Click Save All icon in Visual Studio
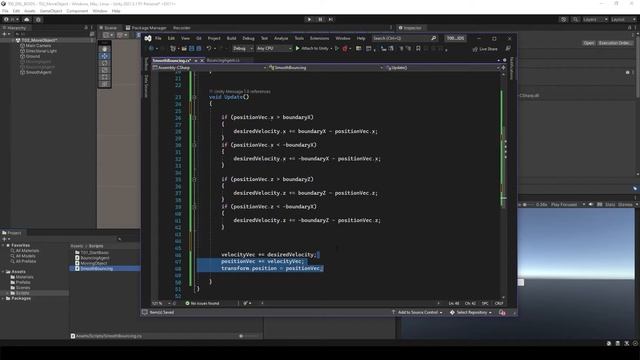The image size is (640, 360). [x=199, y=49]
